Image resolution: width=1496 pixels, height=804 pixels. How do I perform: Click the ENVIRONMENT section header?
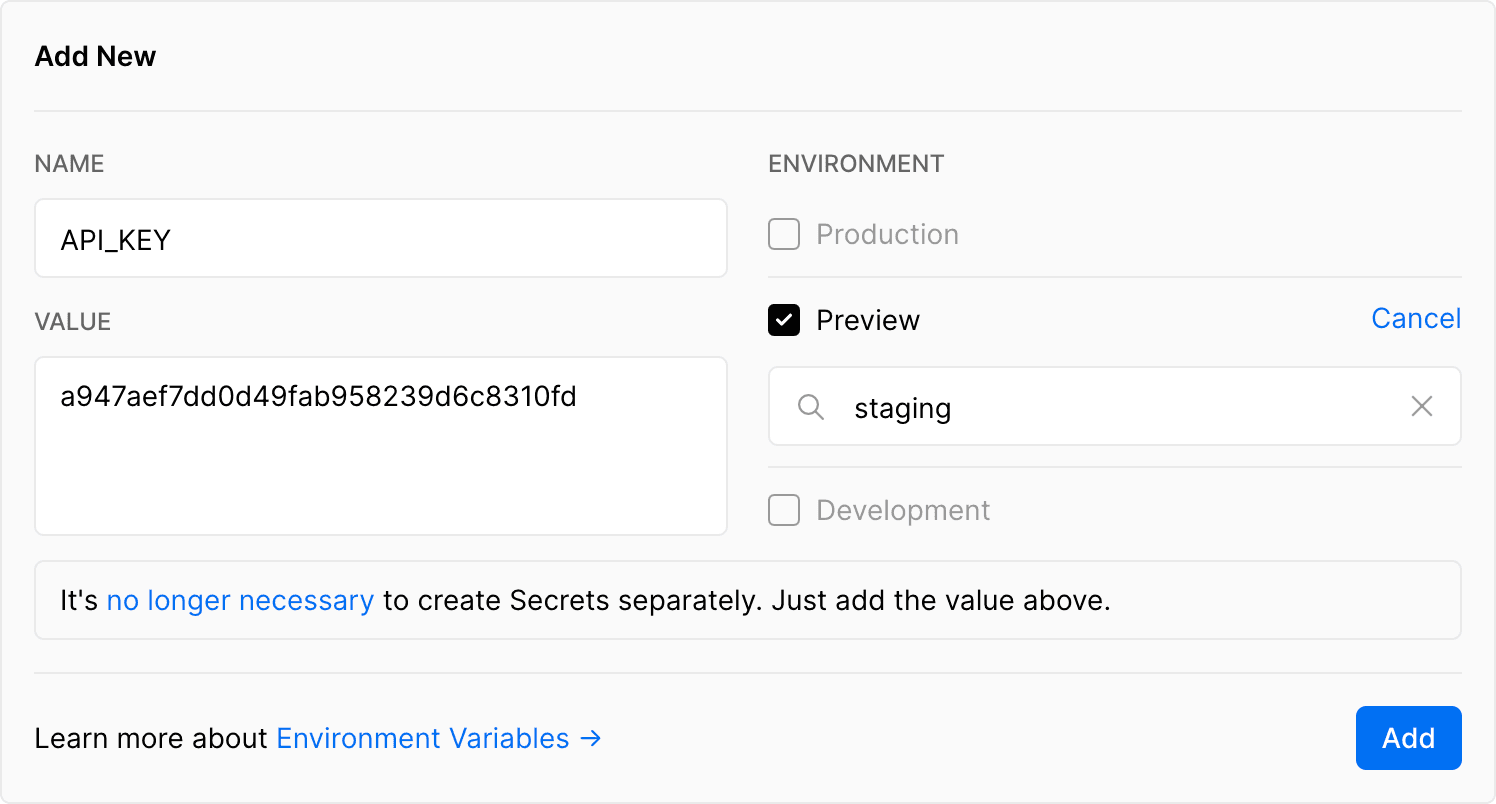pos(856,163)
